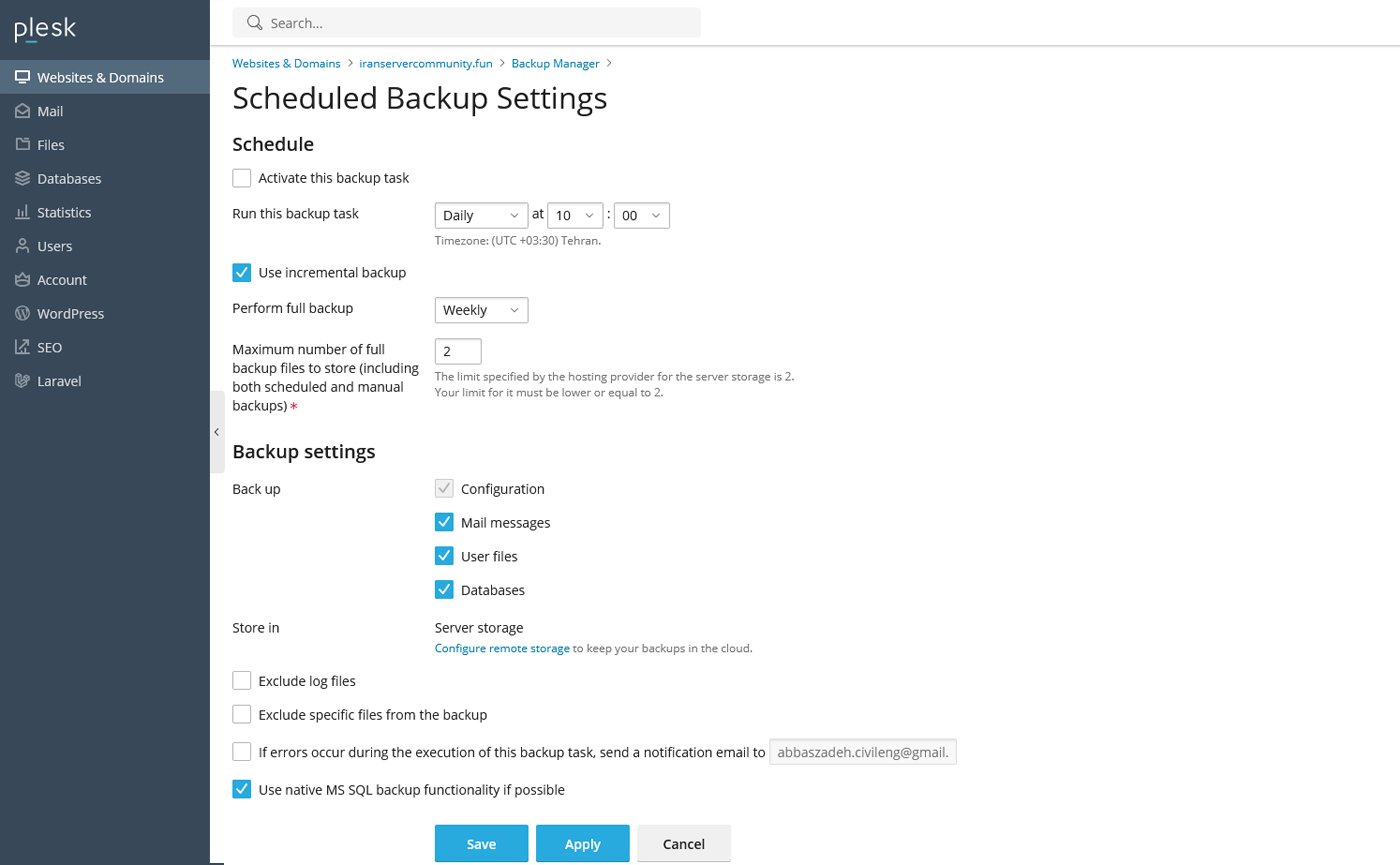Click the Laravel logo icon in sidebar

pos(22,381)
